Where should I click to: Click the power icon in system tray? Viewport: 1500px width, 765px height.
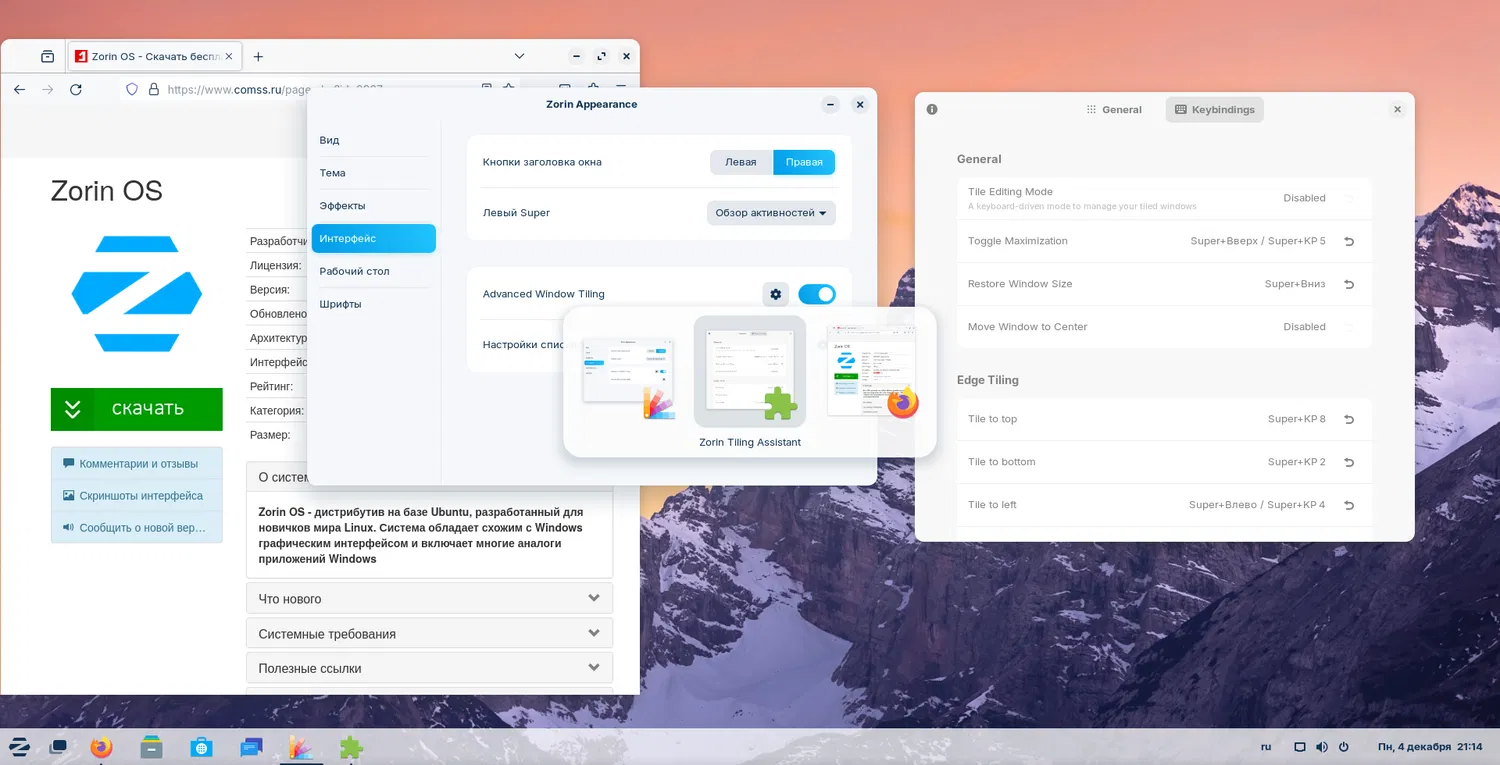[1344, 747]
